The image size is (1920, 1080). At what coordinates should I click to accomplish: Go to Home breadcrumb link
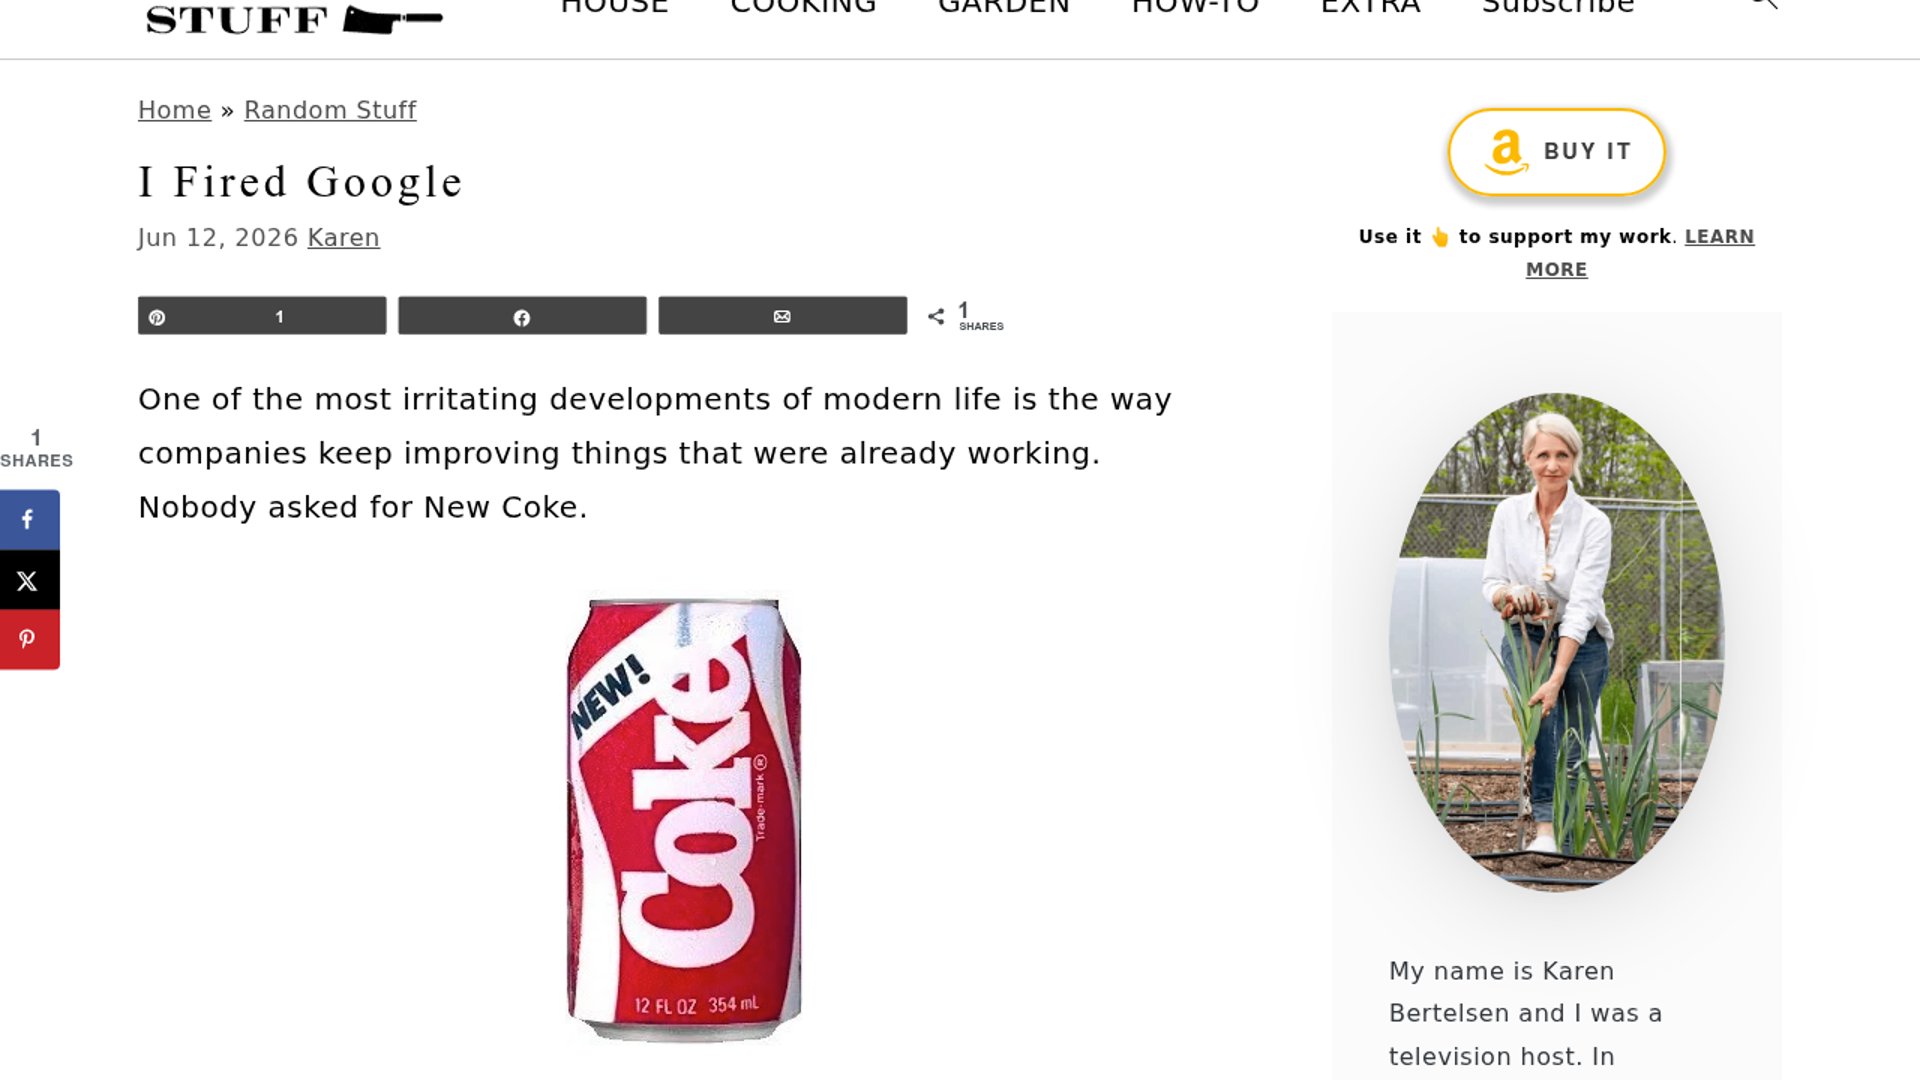(174, 110)
